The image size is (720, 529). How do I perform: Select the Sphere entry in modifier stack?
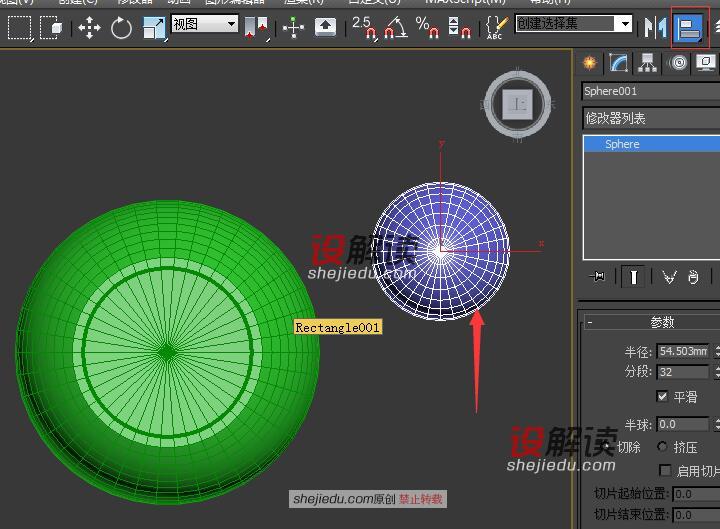point(652,144)
